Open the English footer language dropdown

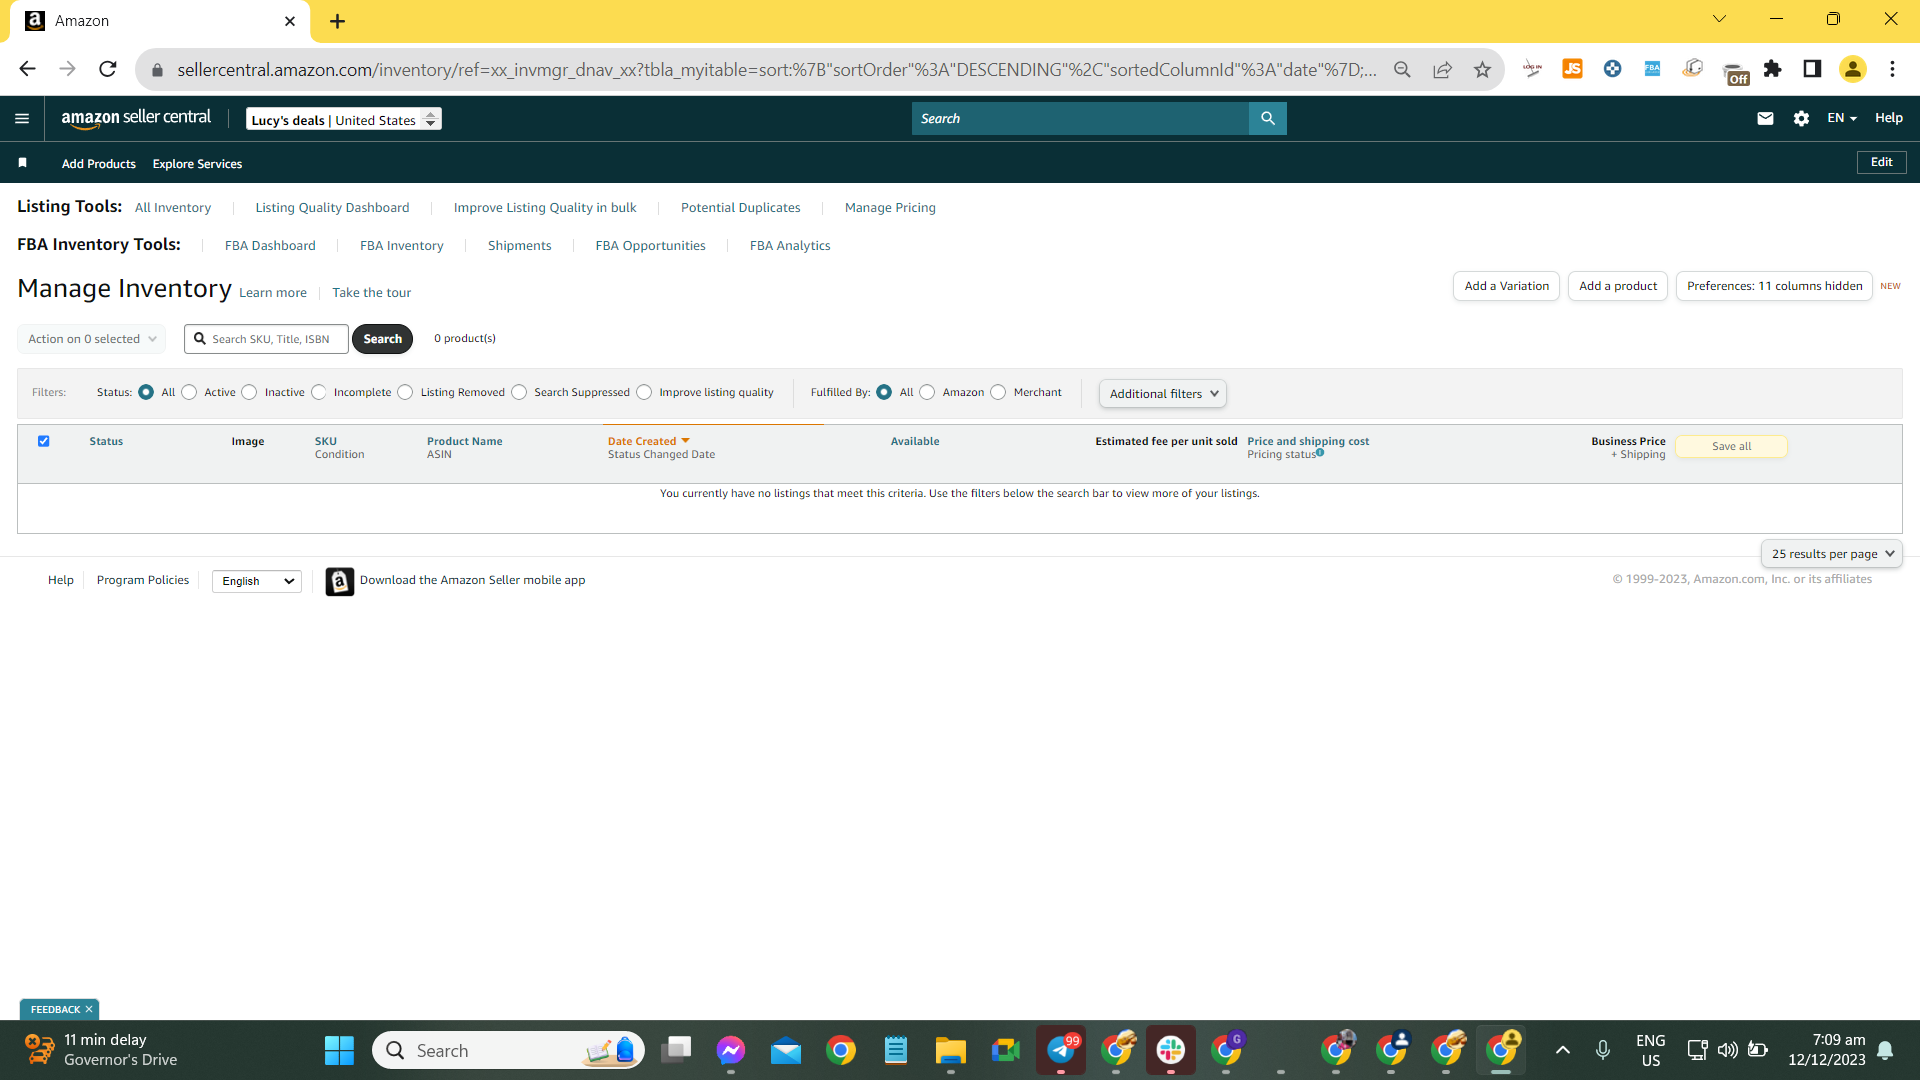pos(257,581)
